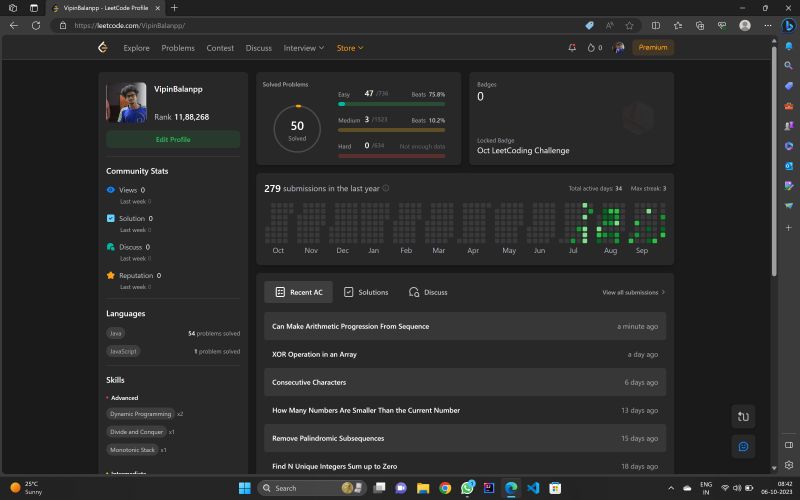Open How Many Numbers Are Smaller submission
Image resolution: width=800 pixels, height=500 pixels.
pyautogui.click(x=465, y=410)
